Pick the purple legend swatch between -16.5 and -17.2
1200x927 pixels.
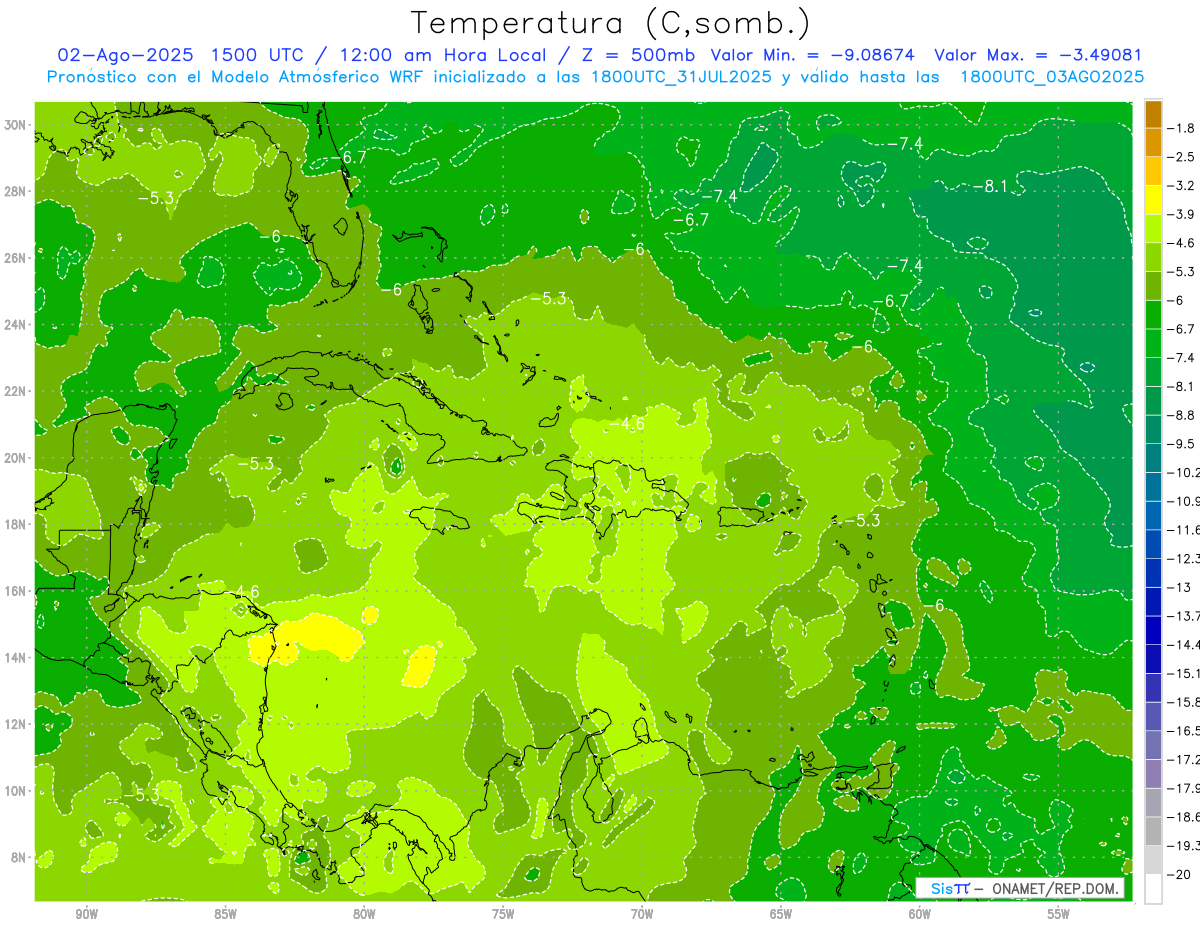pyautogui.click(x=1153, y=745)
